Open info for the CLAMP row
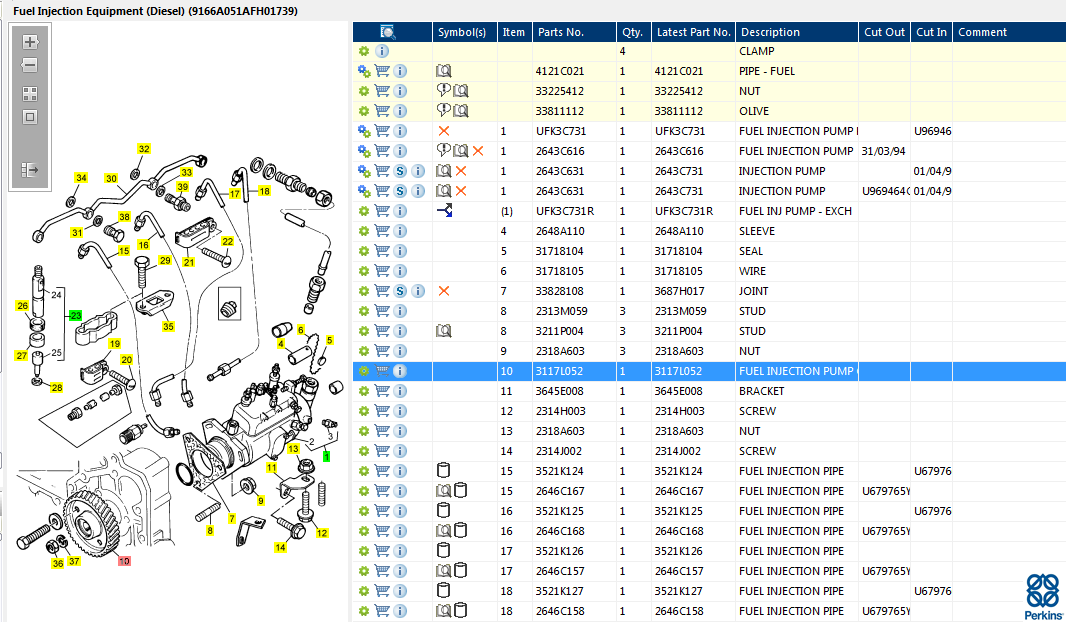 (x=382, y=51)
